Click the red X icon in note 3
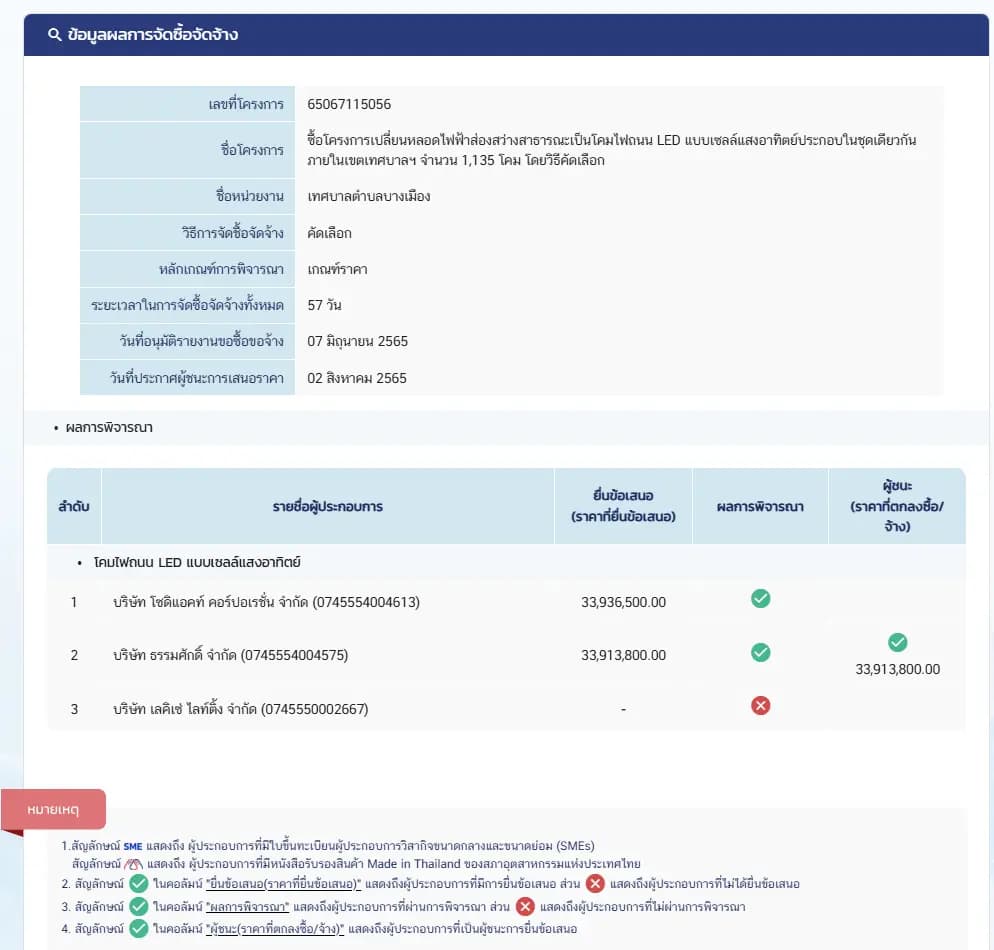 click(525, 907)
